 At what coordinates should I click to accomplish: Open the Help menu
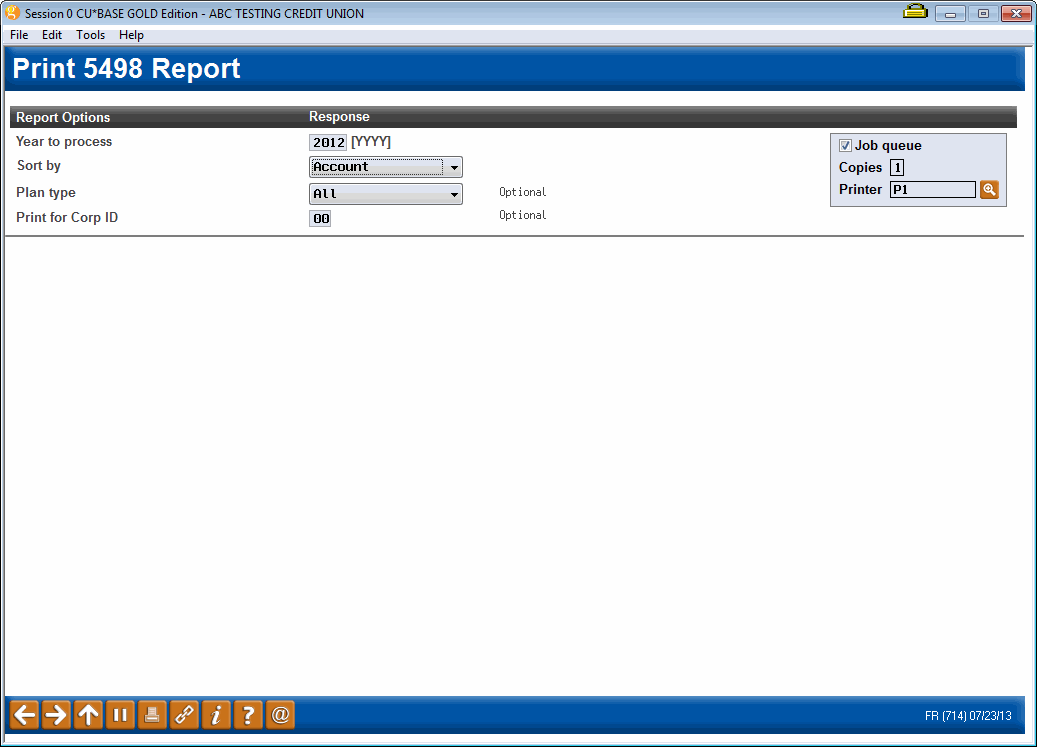pos(131,34)
